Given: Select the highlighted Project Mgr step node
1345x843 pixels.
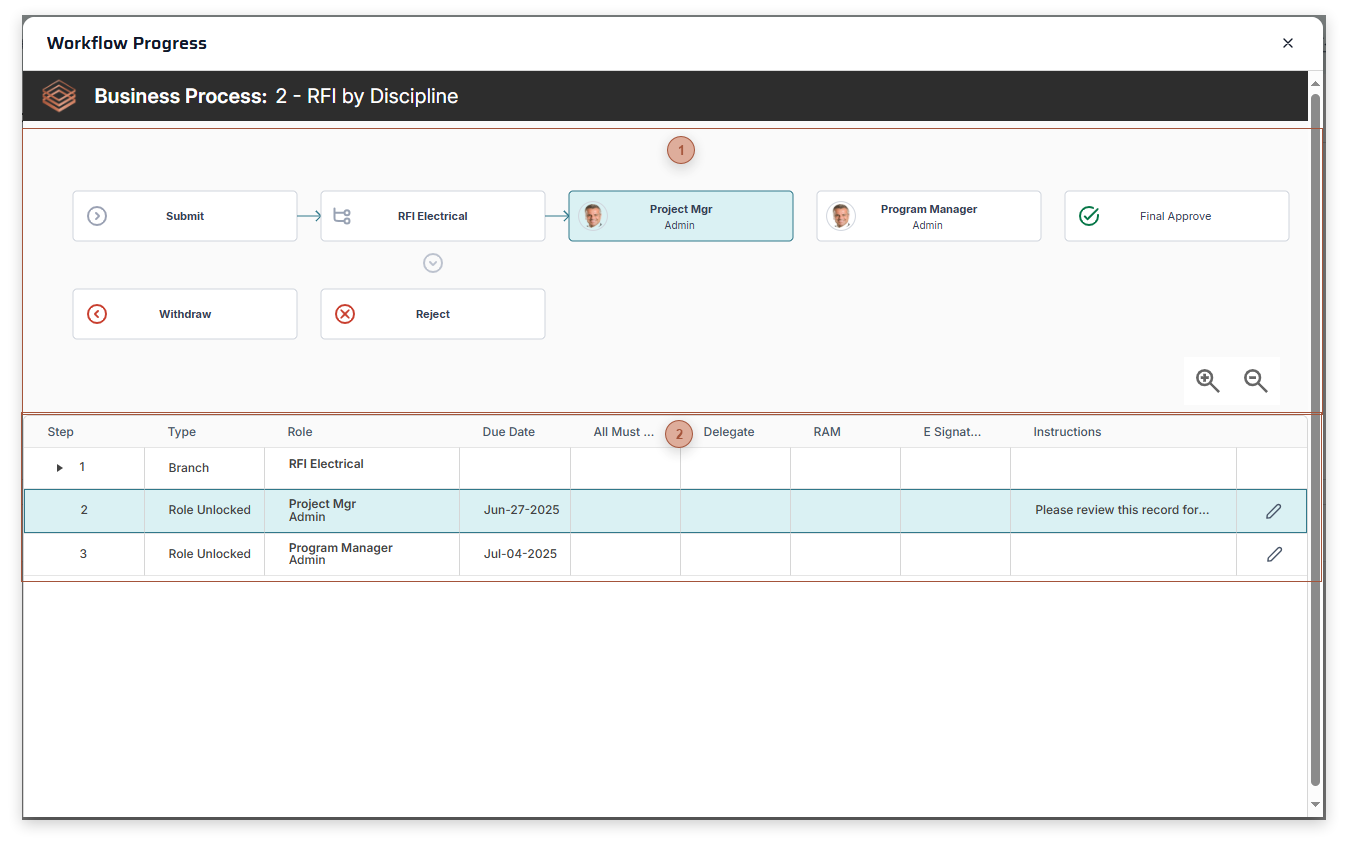Looking at the screenshot, I should tap(681, 215).
